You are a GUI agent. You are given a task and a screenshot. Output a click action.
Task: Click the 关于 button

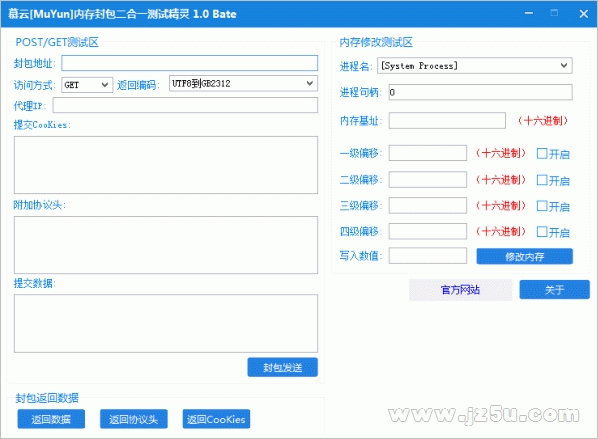(x=555, y=290)
